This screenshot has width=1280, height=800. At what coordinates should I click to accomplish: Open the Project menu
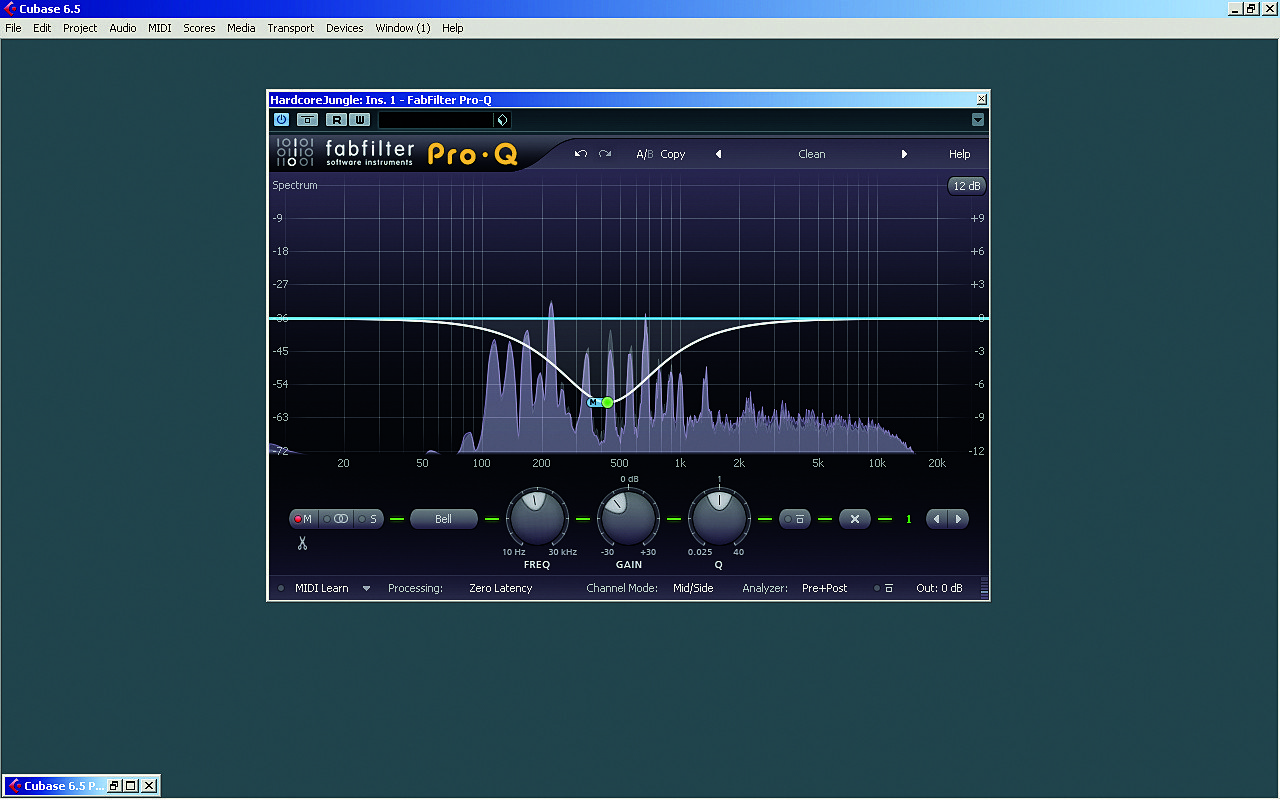click(80, 28)
